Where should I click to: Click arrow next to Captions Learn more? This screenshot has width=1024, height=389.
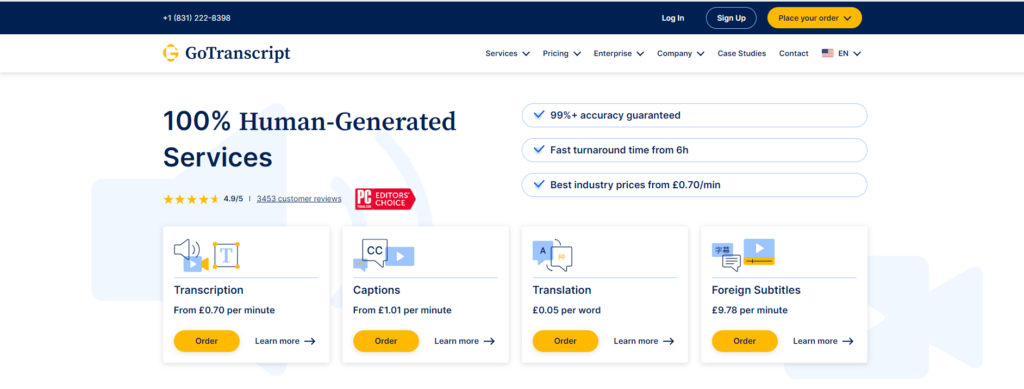click(x=489, y=341)
